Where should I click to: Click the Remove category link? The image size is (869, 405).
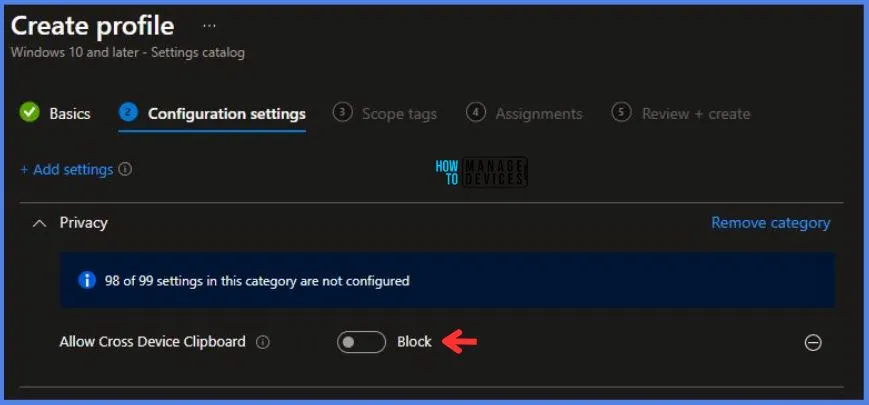pos(770,223)
